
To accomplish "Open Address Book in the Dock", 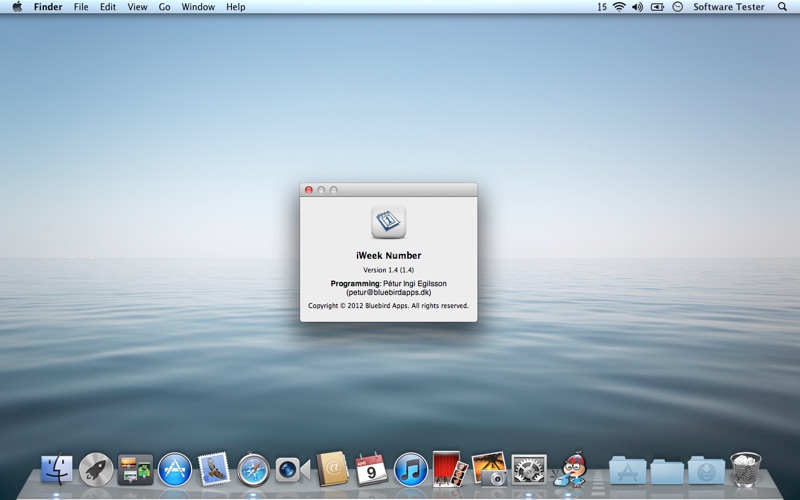I will coord(332,468).
